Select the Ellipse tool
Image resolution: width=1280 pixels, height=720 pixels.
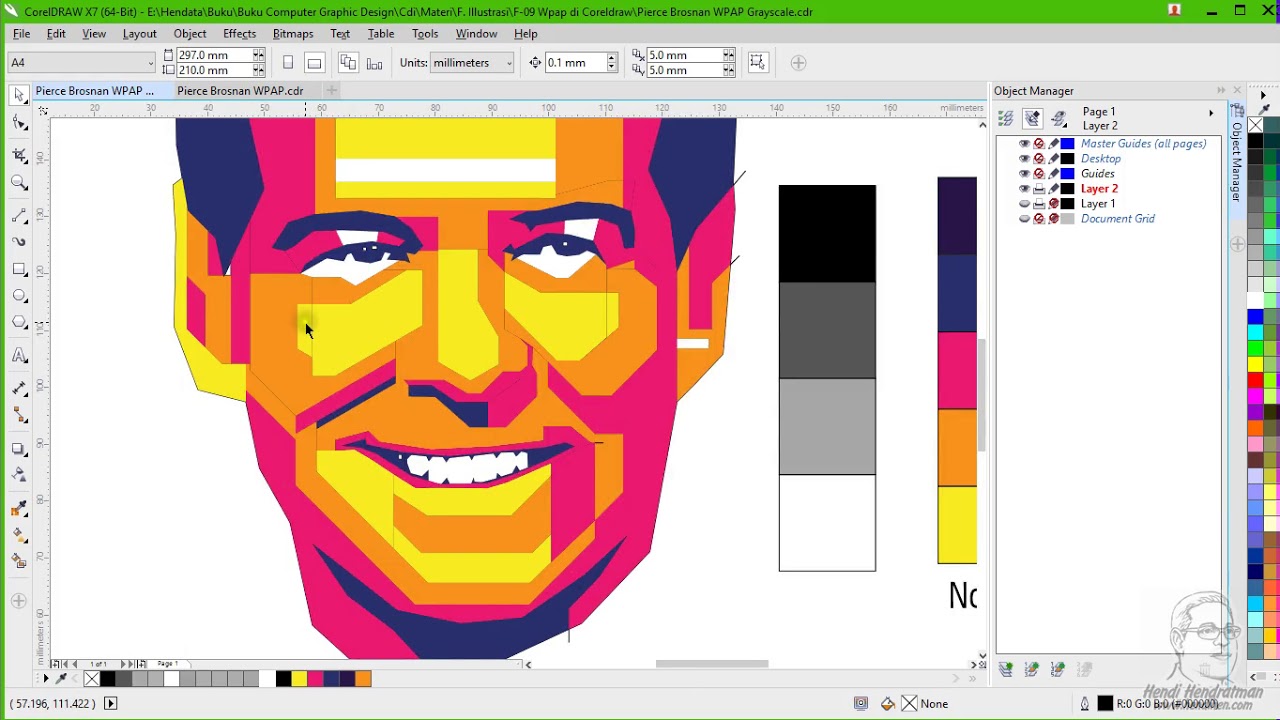(19, 296)
